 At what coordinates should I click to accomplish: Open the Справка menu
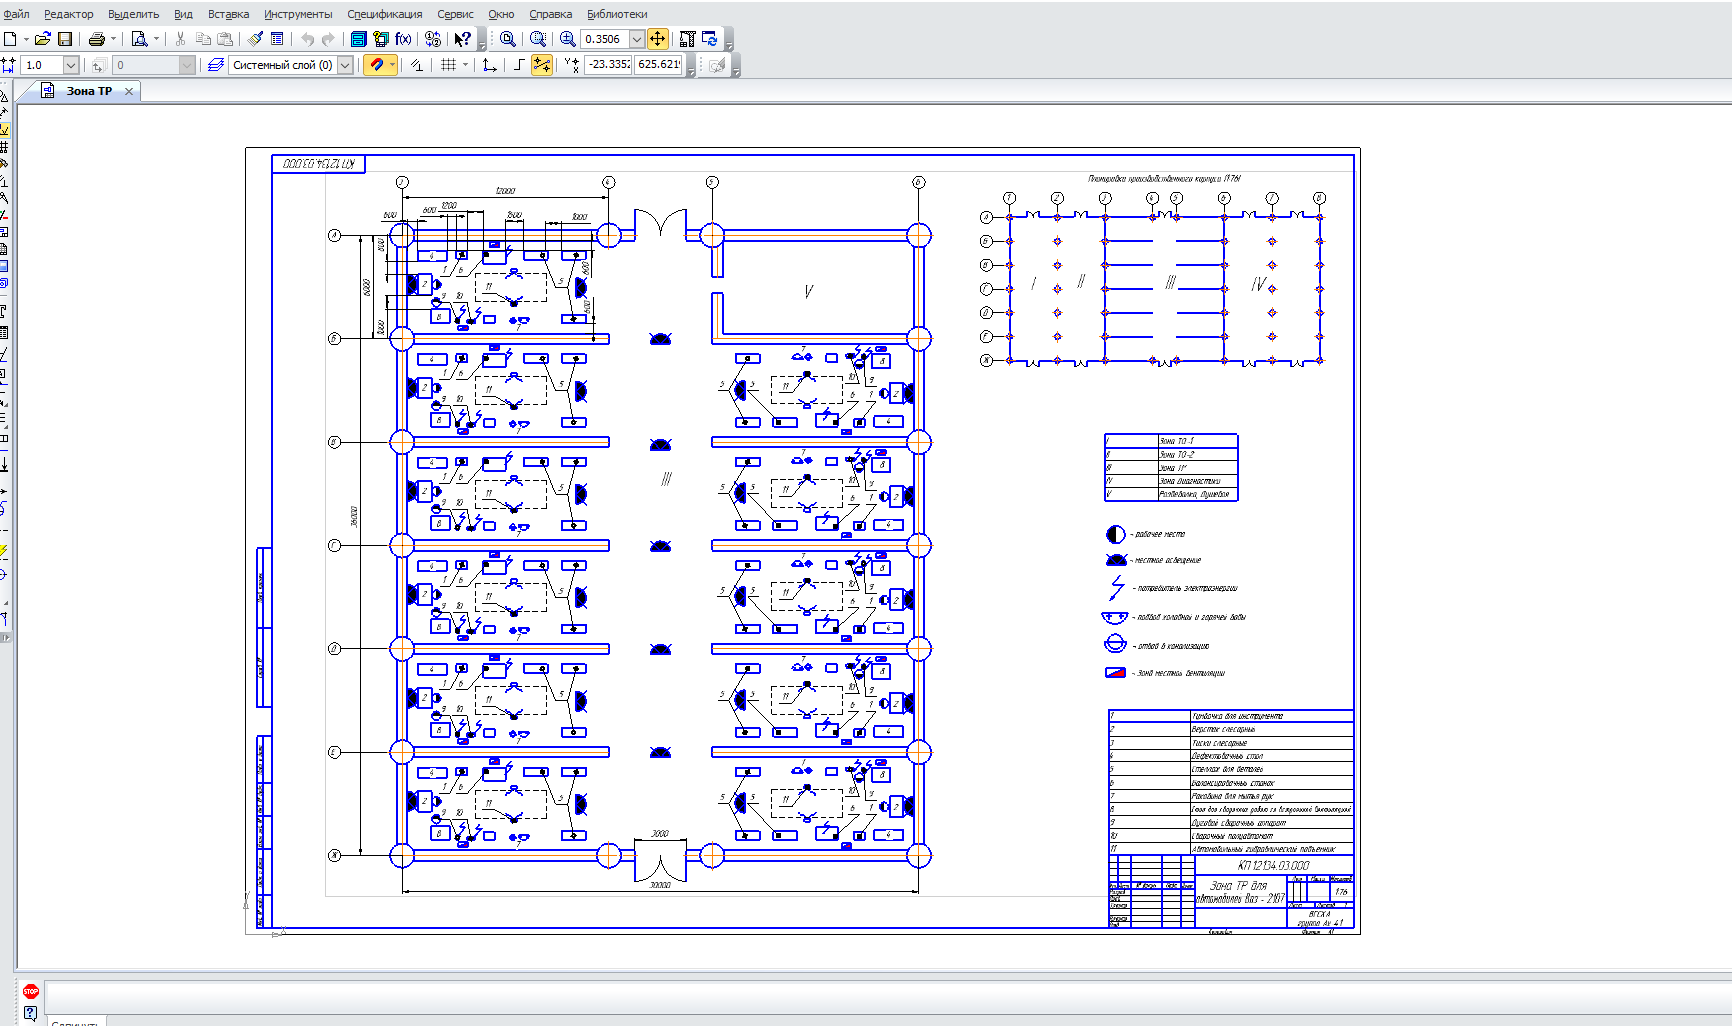tap(550, 14)
